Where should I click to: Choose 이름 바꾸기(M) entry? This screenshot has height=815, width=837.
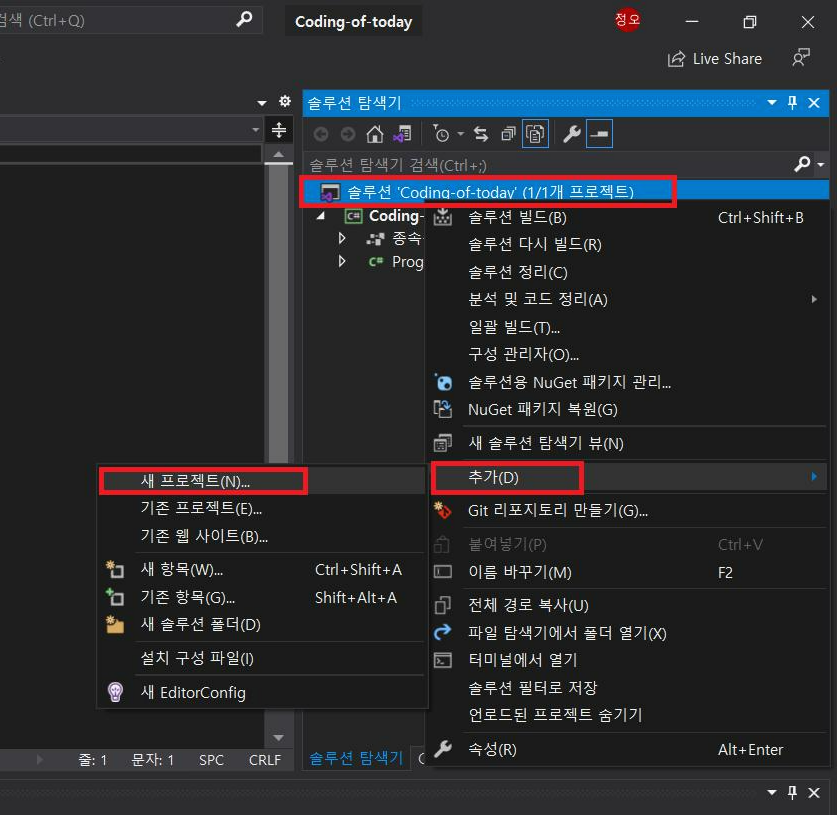coord(628,572)
